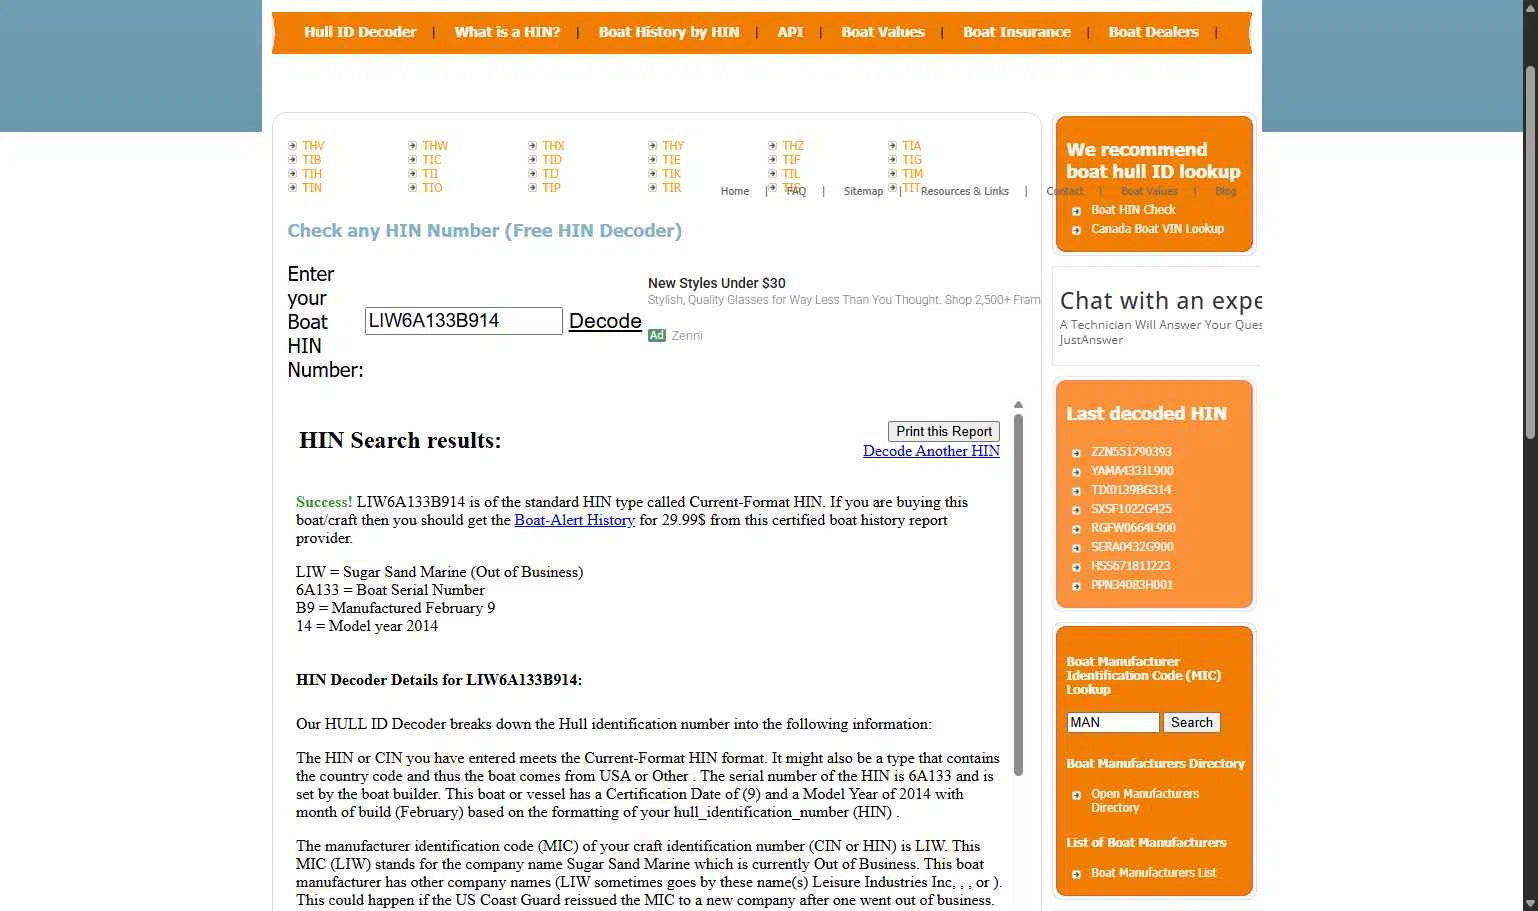The width and height of the screenshot is (1538, 911).
Task: Click Print this Report button
Action: click(944, 431)
